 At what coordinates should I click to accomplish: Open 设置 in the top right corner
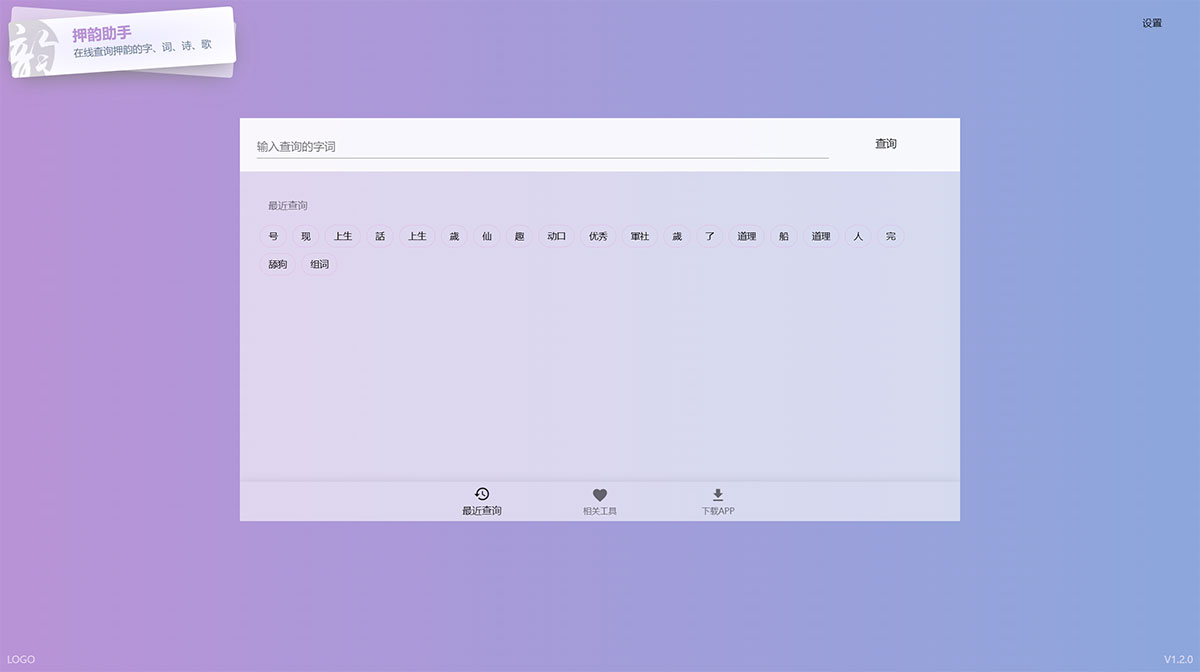1152,22
